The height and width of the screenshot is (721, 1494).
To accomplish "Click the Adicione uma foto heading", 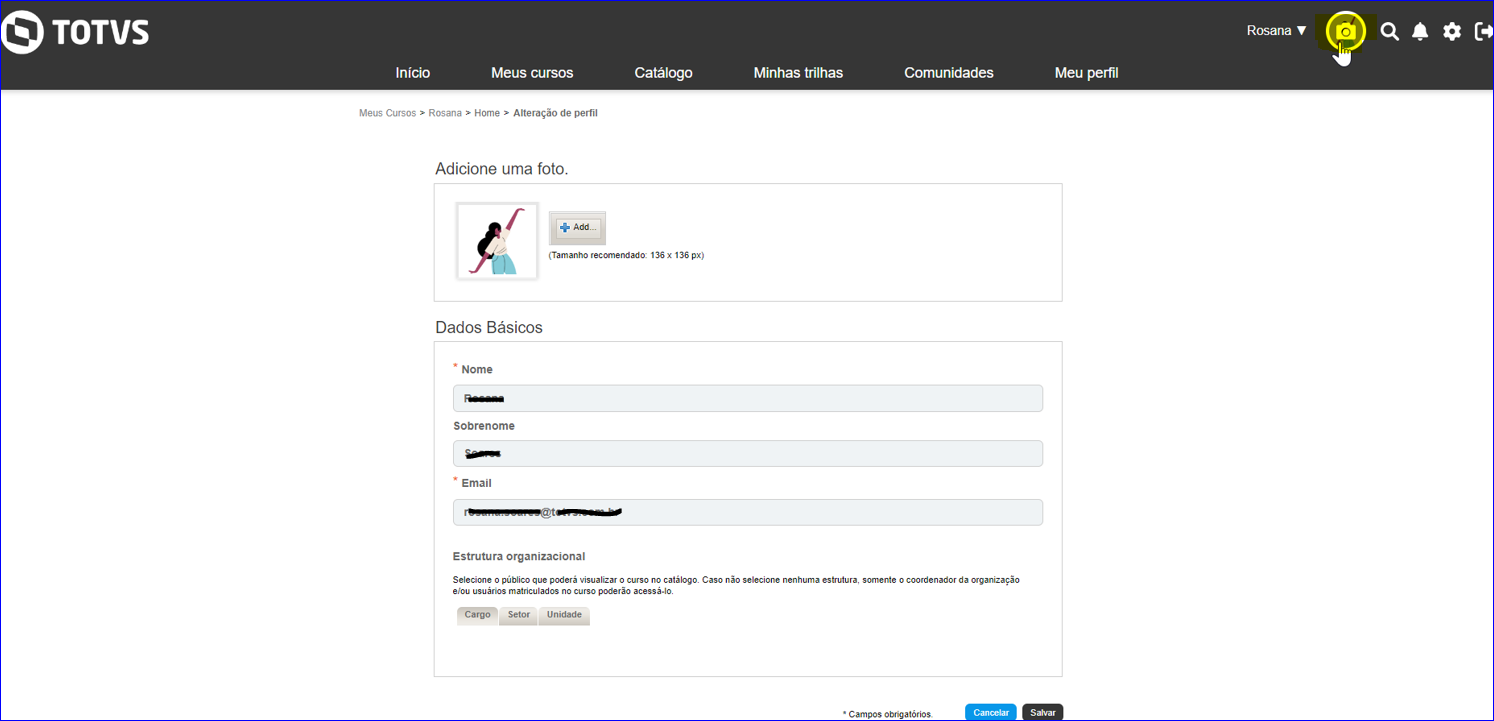I will 502,169.
